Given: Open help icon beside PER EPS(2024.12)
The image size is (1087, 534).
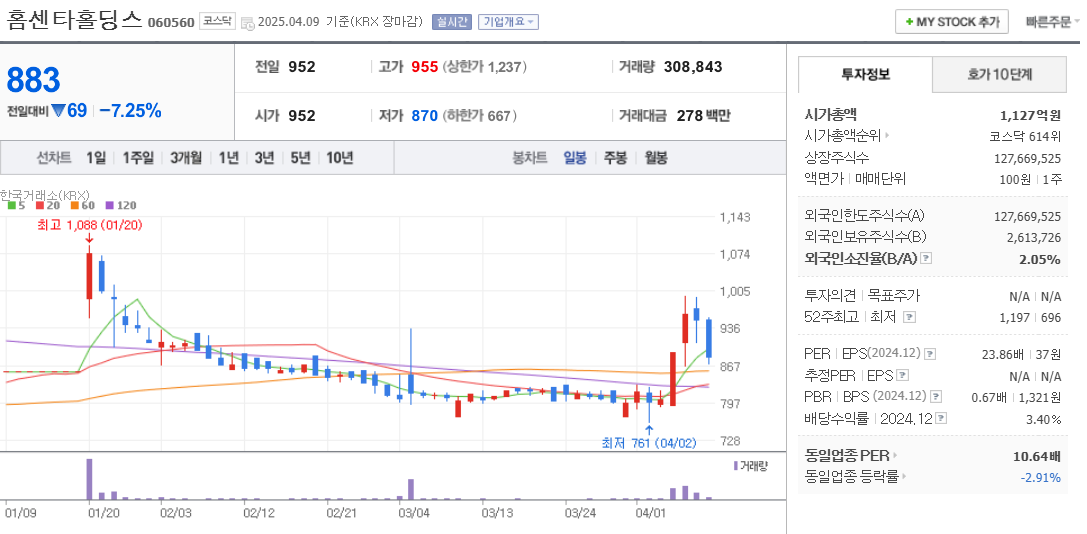Looking at the screenshot, I should click(930, 354).
